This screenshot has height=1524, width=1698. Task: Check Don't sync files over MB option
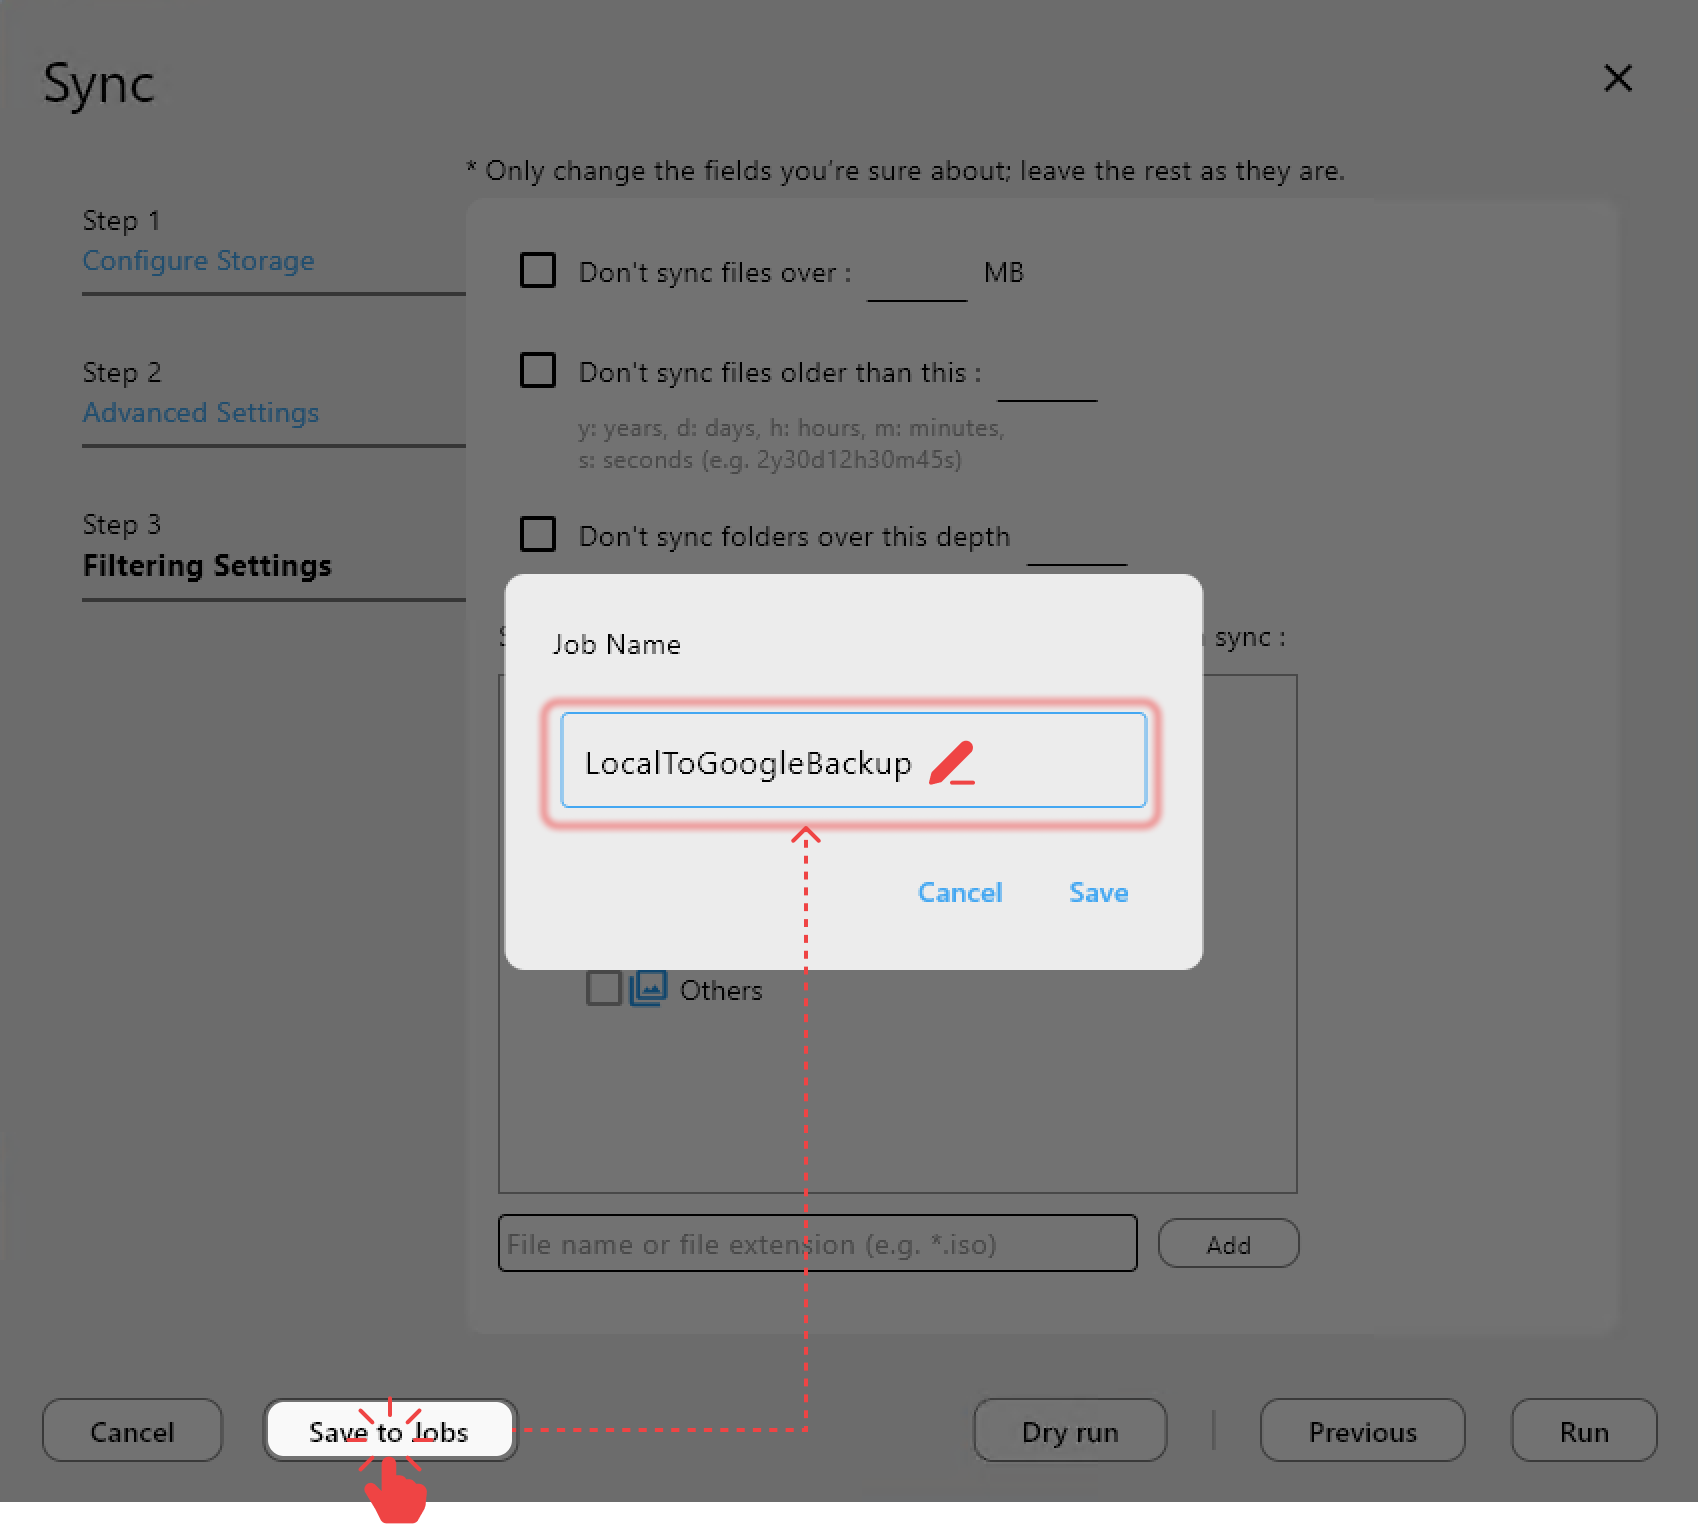coord(537,270)
